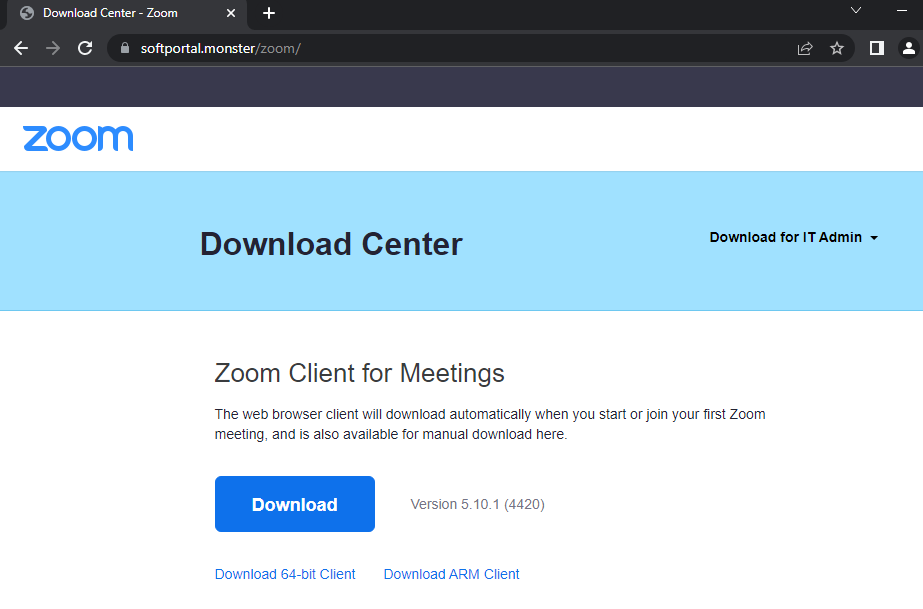Click the Download Center heading
Screen dimensions: 923x609
[331, 244]
